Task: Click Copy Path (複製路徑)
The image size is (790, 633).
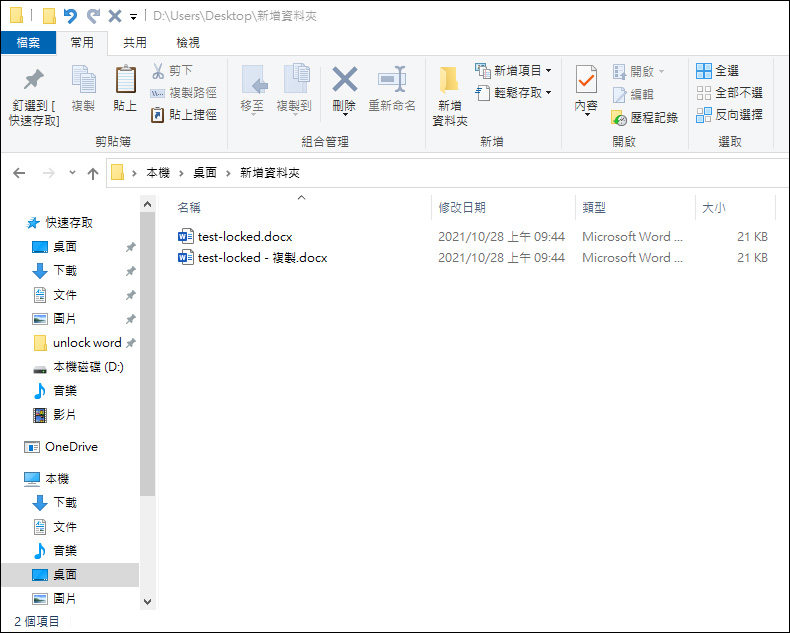Action: 184,93
